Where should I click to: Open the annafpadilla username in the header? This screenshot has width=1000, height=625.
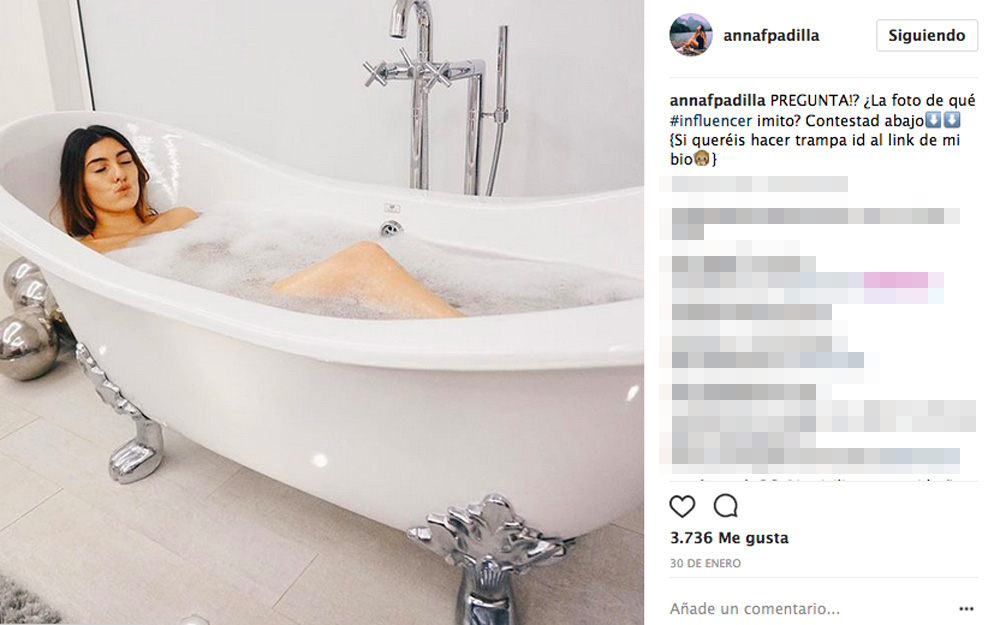click(x=771, y=36)
